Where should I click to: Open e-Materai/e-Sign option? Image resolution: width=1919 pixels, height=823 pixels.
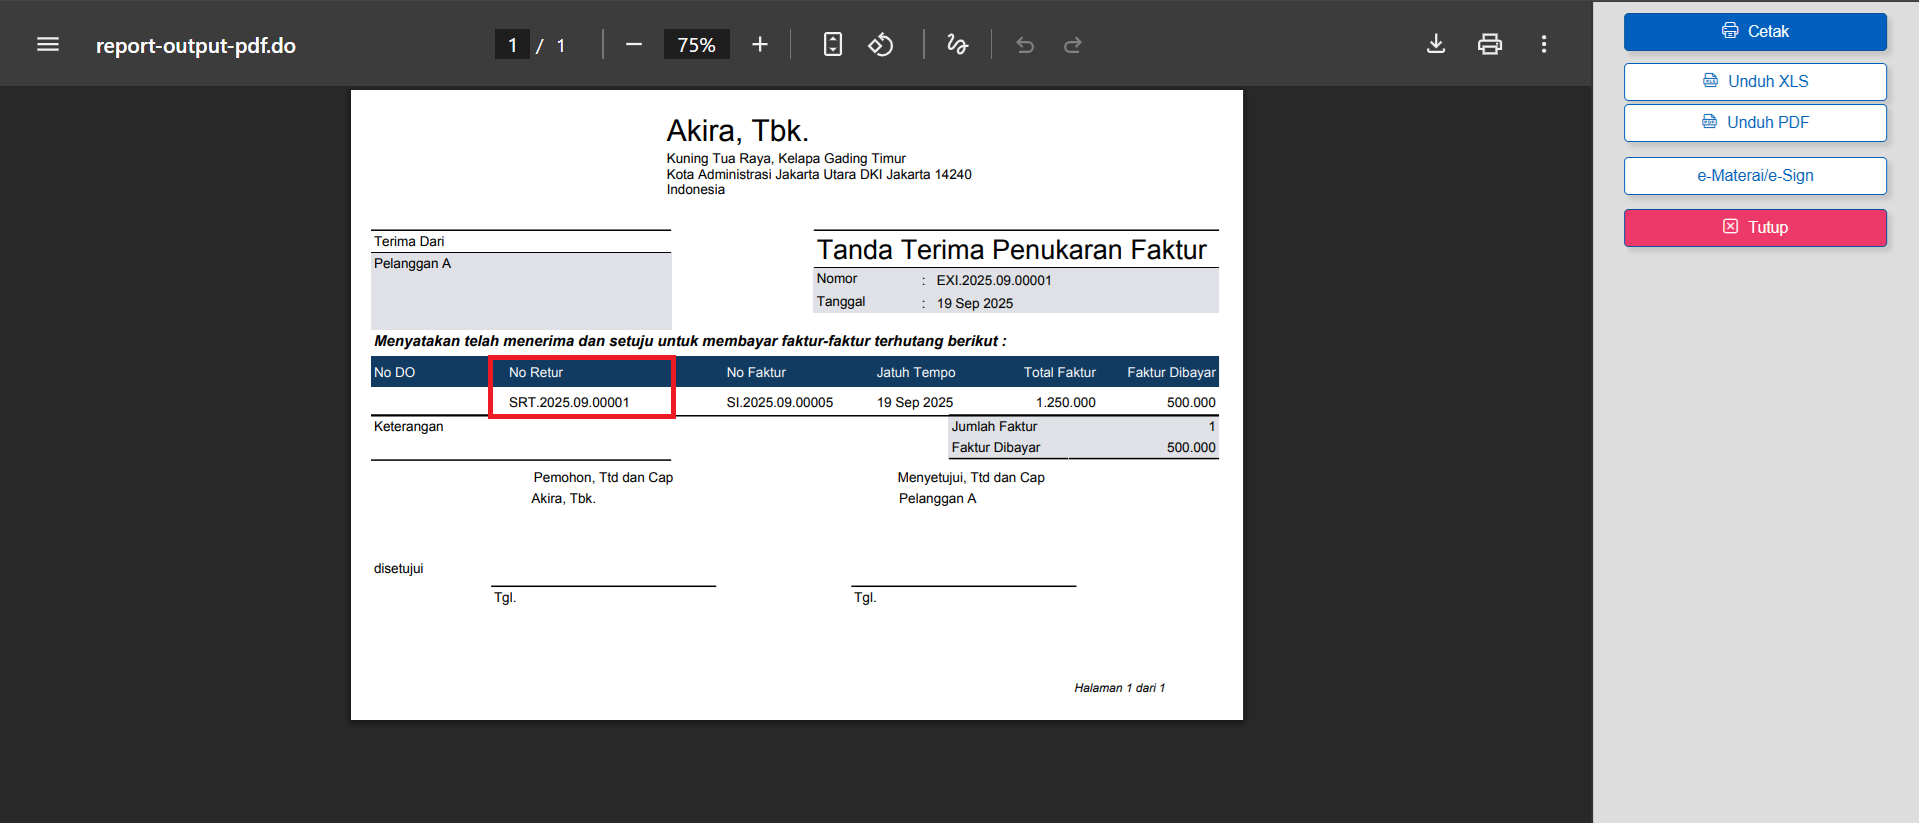pos(1755,175)
